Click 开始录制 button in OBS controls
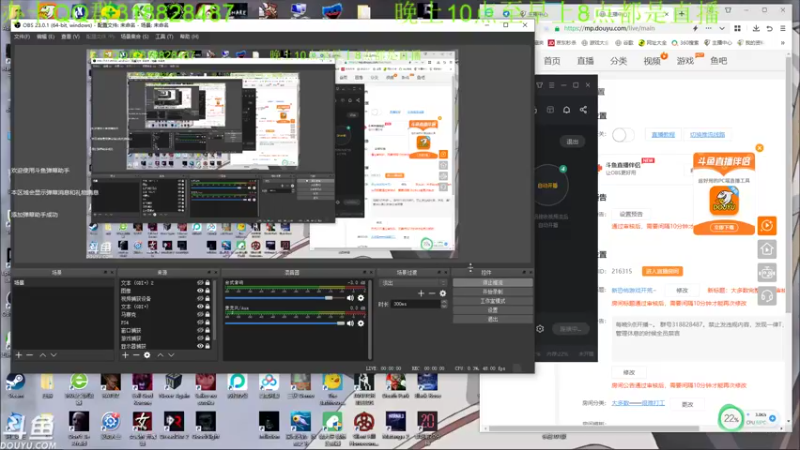800x450 pixels. click(492, 292)
